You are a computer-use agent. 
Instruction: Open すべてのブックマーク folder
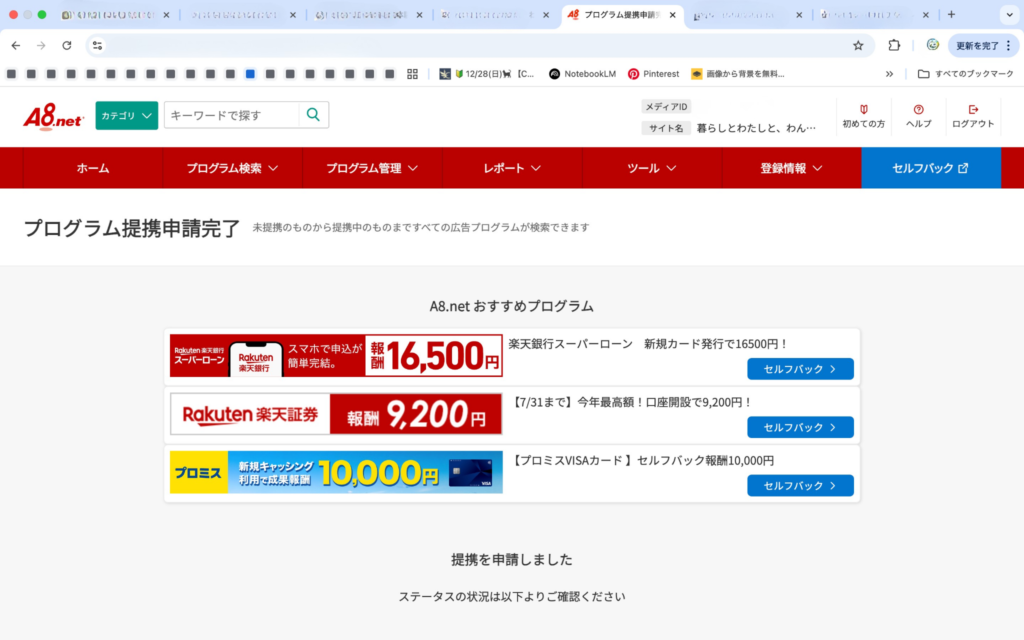[x=966, y=74]
